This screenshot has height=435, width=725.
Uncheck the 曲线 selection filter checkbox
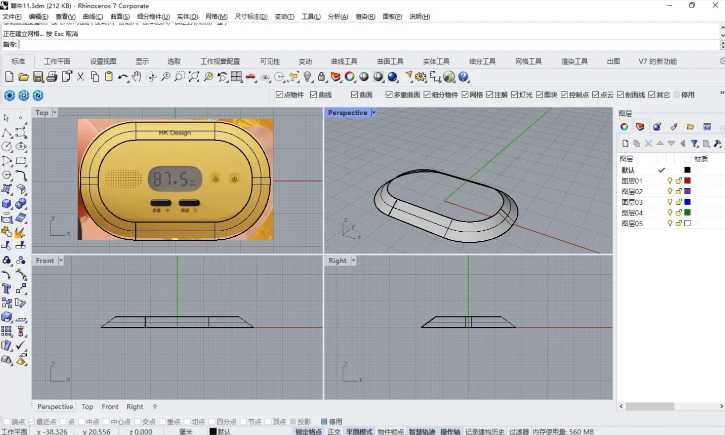(x=314, y=96)
